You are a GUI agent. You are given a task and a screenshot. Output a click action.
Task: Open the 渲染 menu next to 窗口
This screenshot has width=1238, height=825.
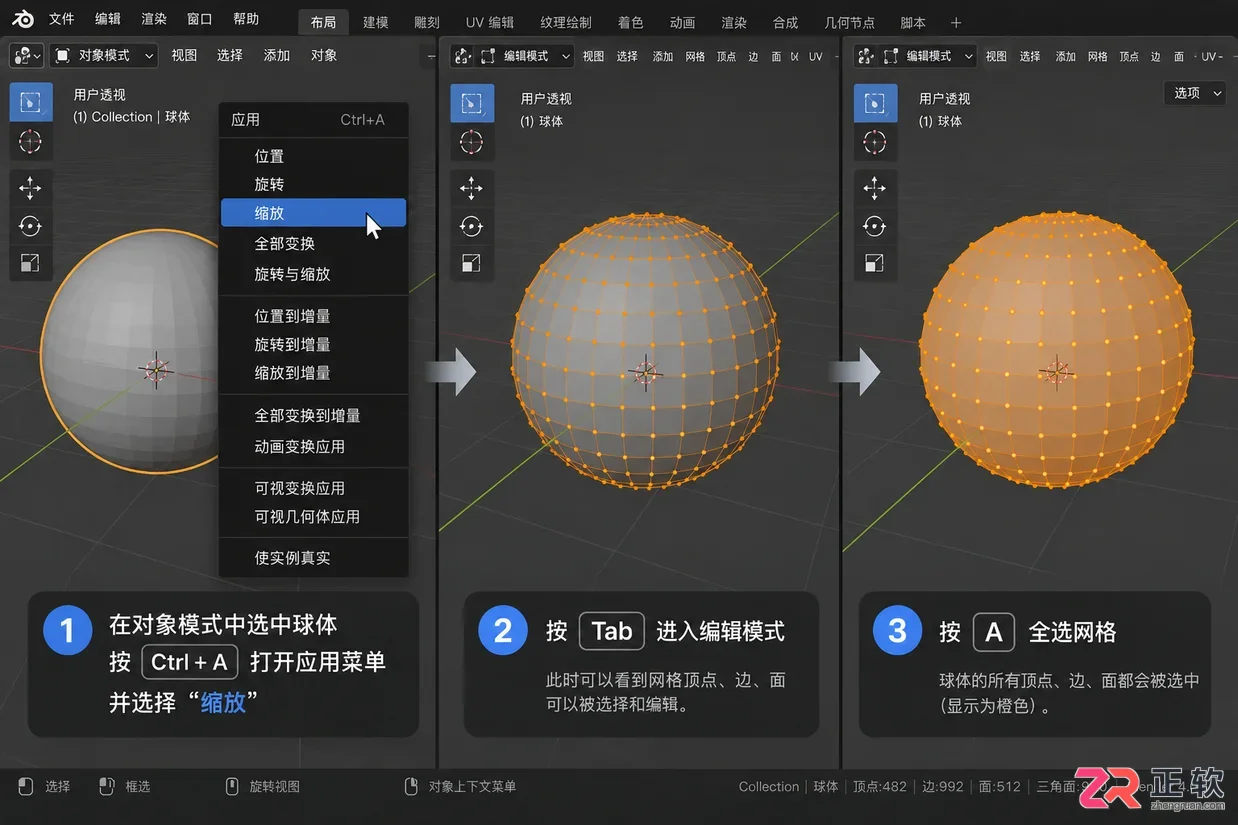tap(154, 19)
